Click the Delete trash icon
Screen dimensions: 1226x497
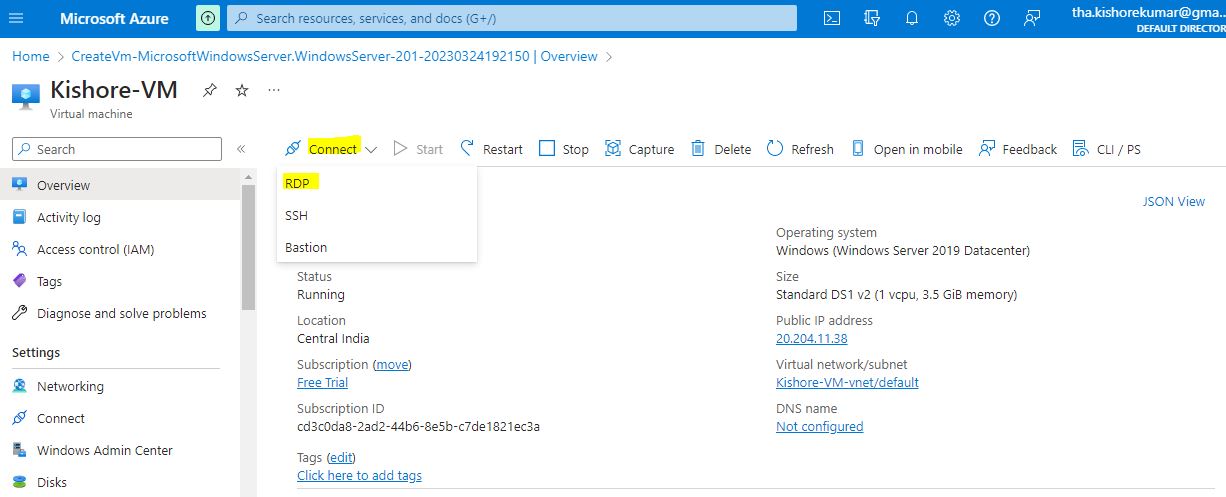click(699, 149)
